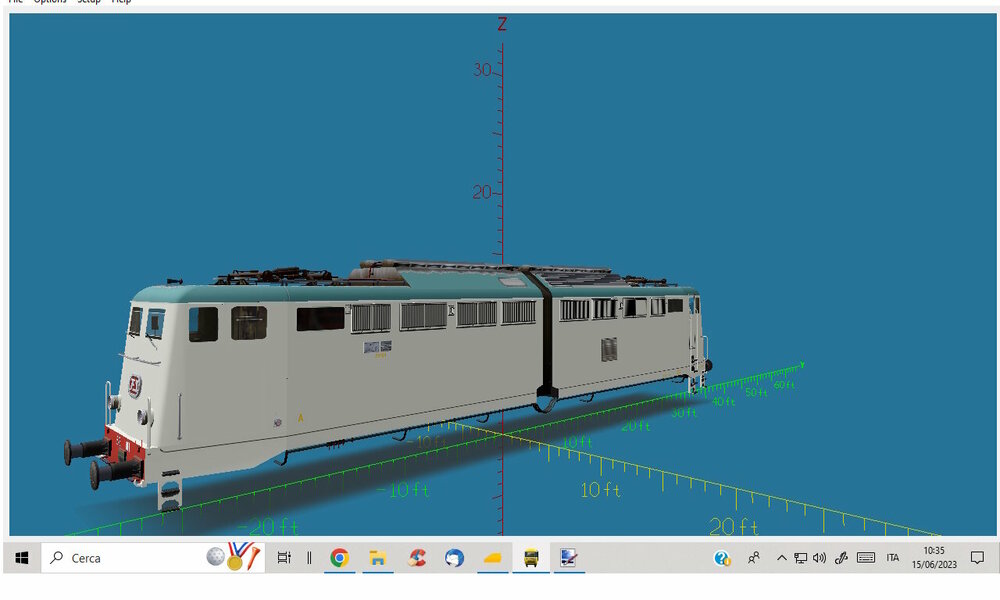
Task: Click the pen workspace tray icon
Action: pos(841,558)
